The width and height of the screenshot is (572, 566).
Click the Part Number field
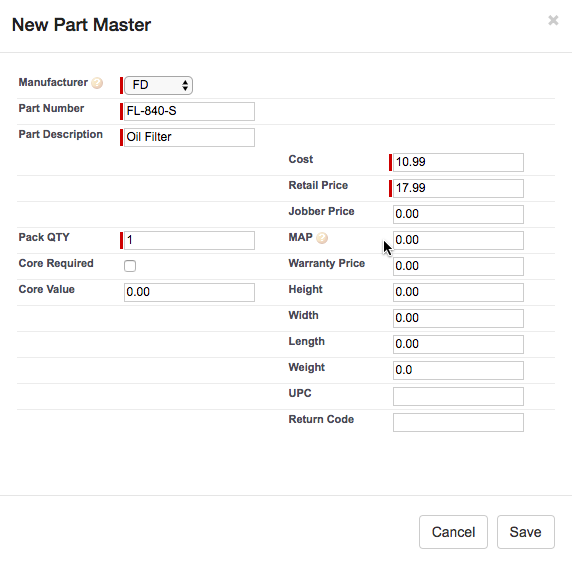point(189,111)
